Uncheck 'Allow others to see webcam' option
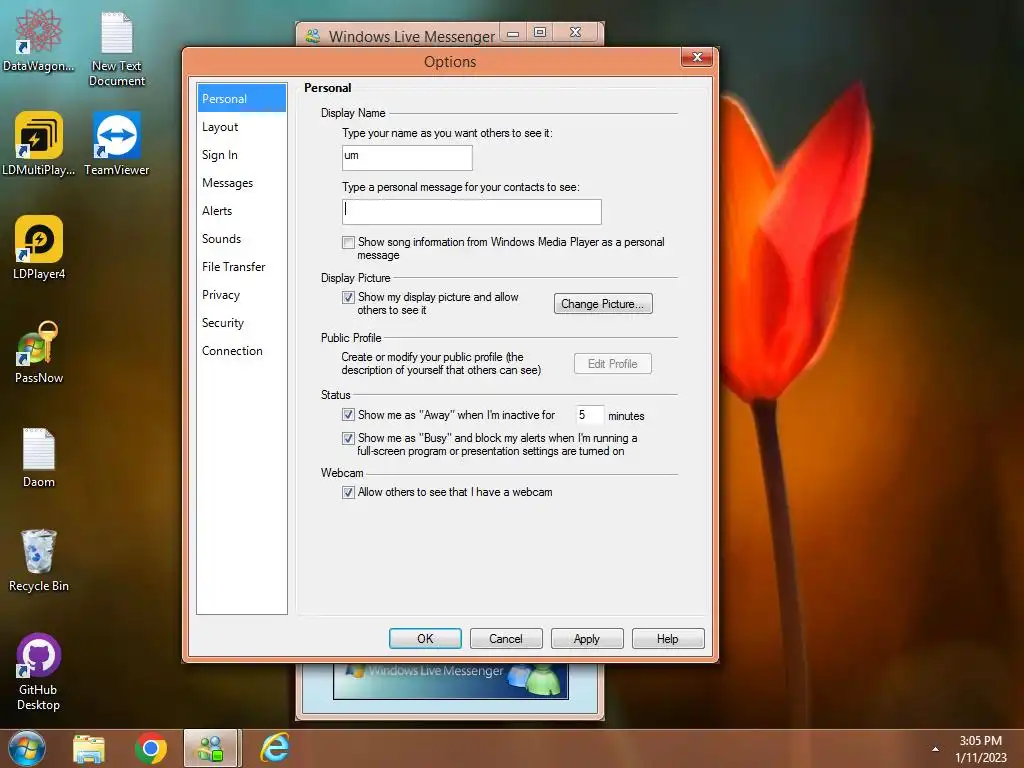 pos(349,492)
